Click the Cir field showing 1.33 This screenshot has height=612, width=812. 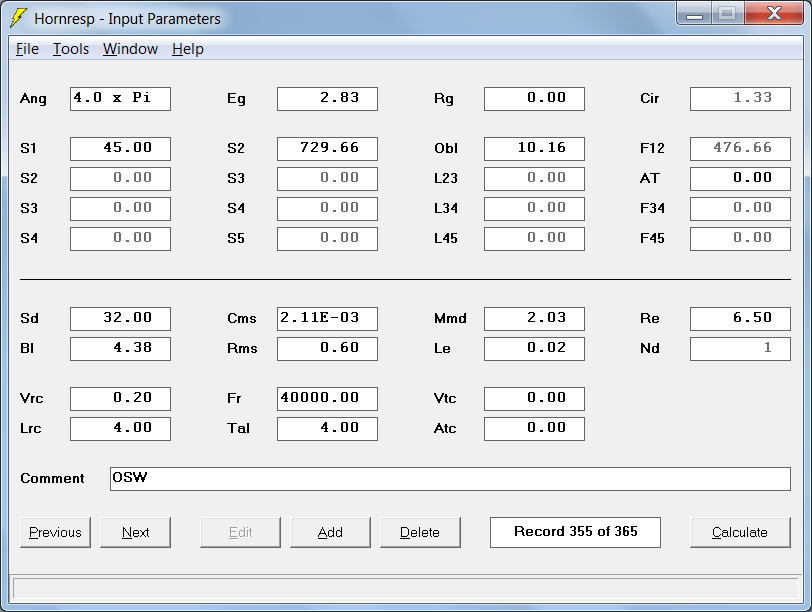[x=740, y=99]
